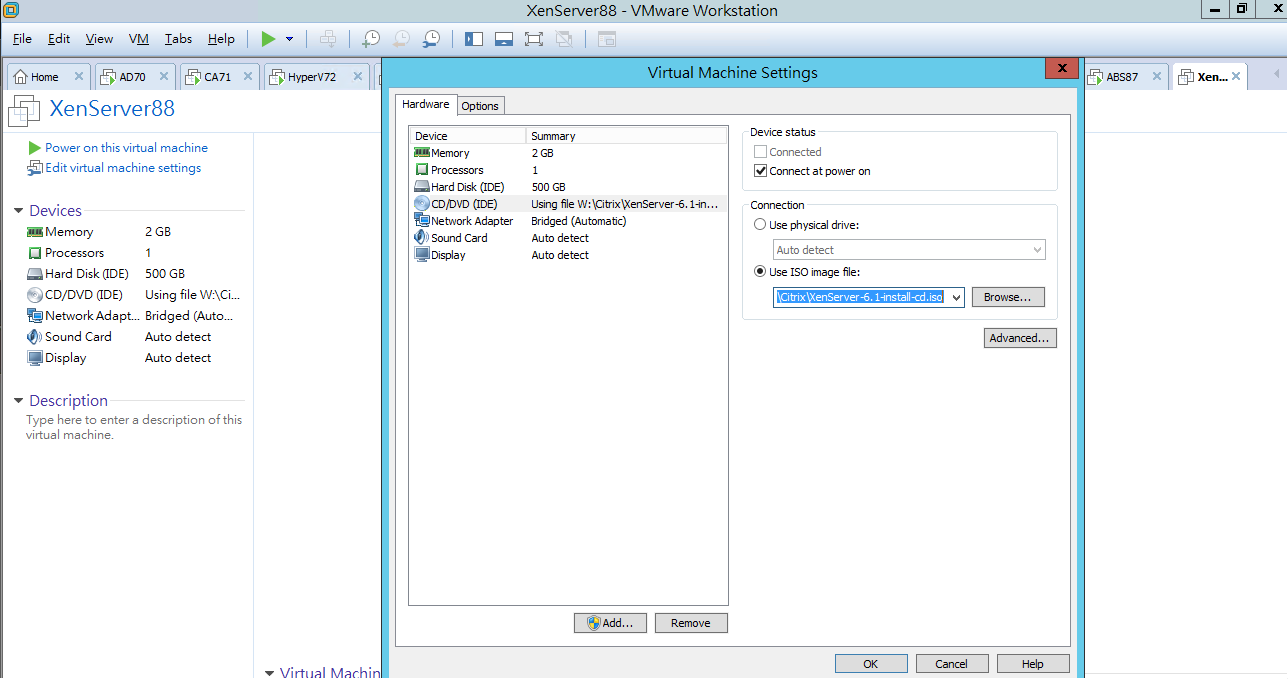Screen dimensions: 1288x679
Task: Click Edit virtual machine settings link
Action: coord(123,168)
